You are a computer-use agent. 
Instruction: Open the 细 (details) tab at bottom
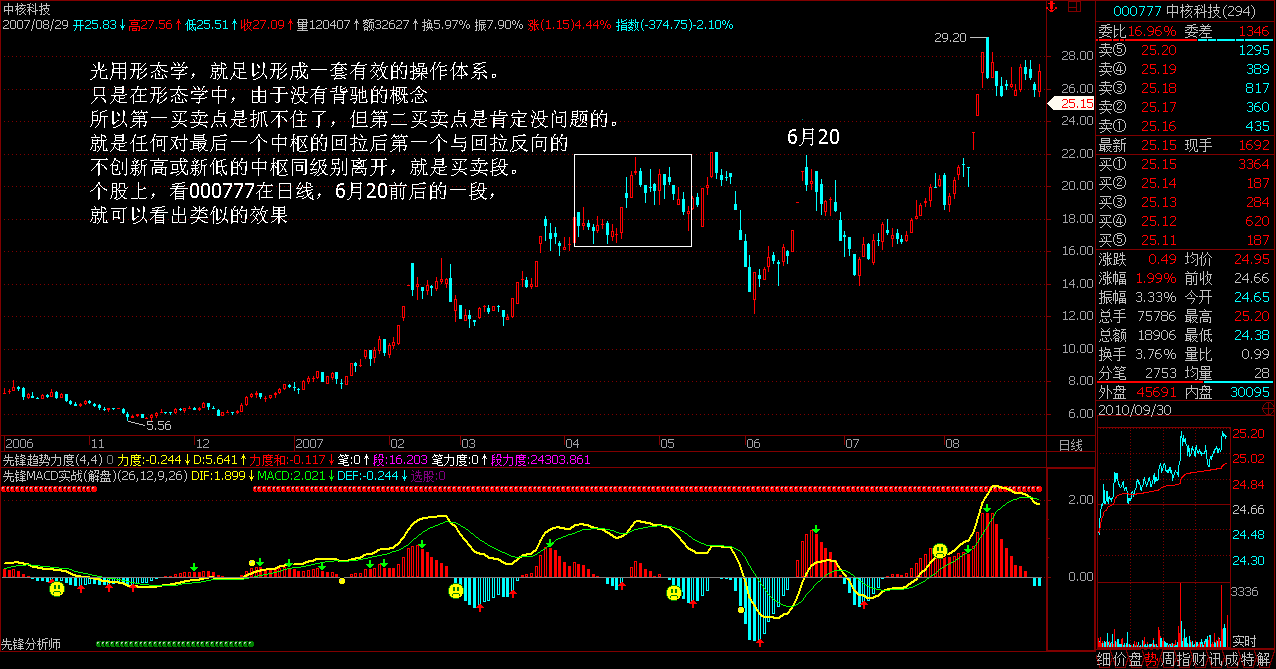point(1104,660)
